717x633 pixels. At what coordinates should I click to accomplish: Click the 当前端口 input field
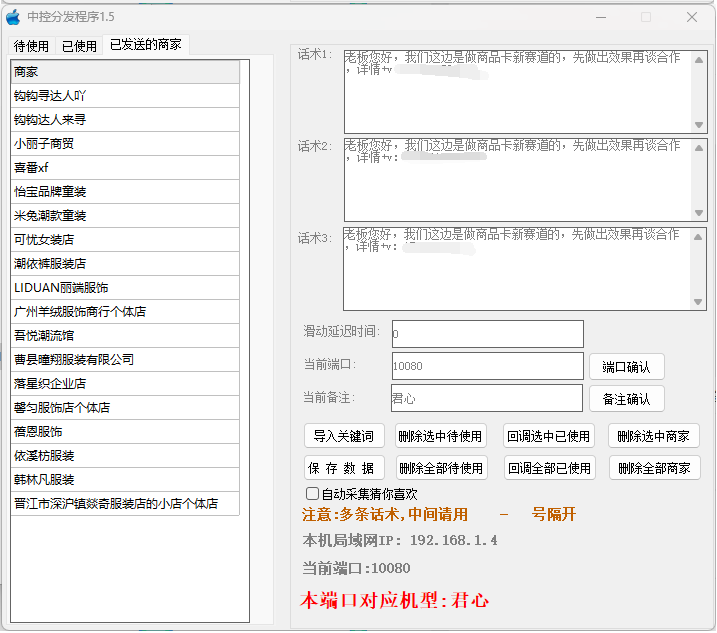coord(486,366)
